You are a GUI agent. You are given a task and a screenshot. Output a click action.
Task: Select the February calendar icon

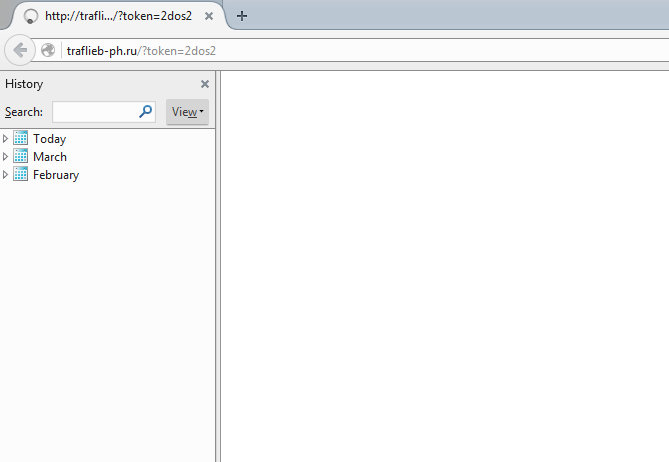click(x=20, y=174)
